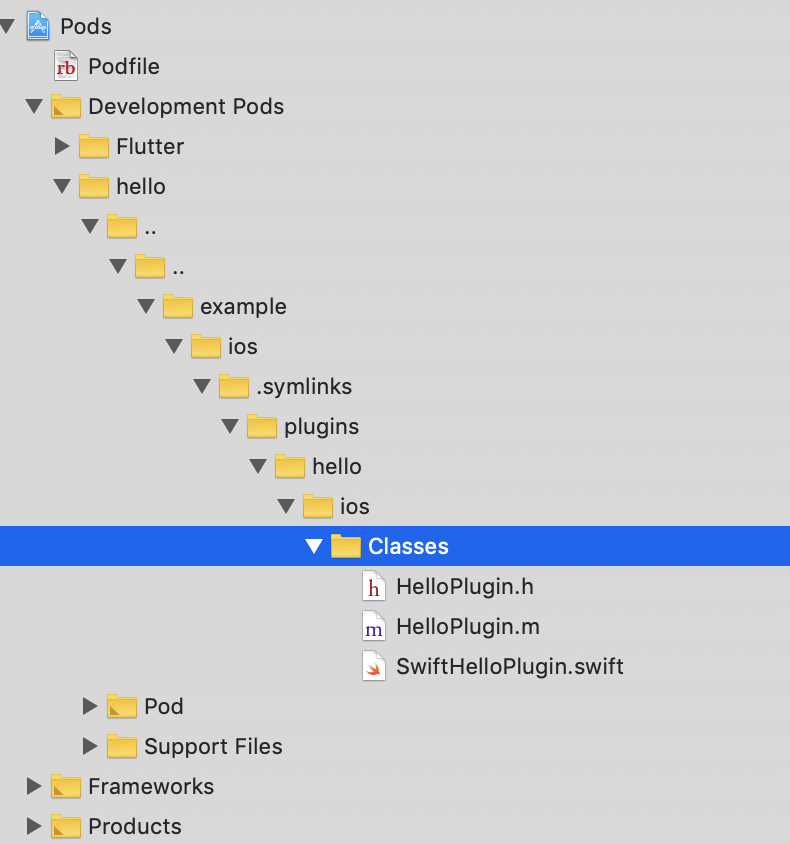The image size is (790, 844).
Task: Click the HelloPlugin.m implementation file icon
Action: [x=373, y=626]
